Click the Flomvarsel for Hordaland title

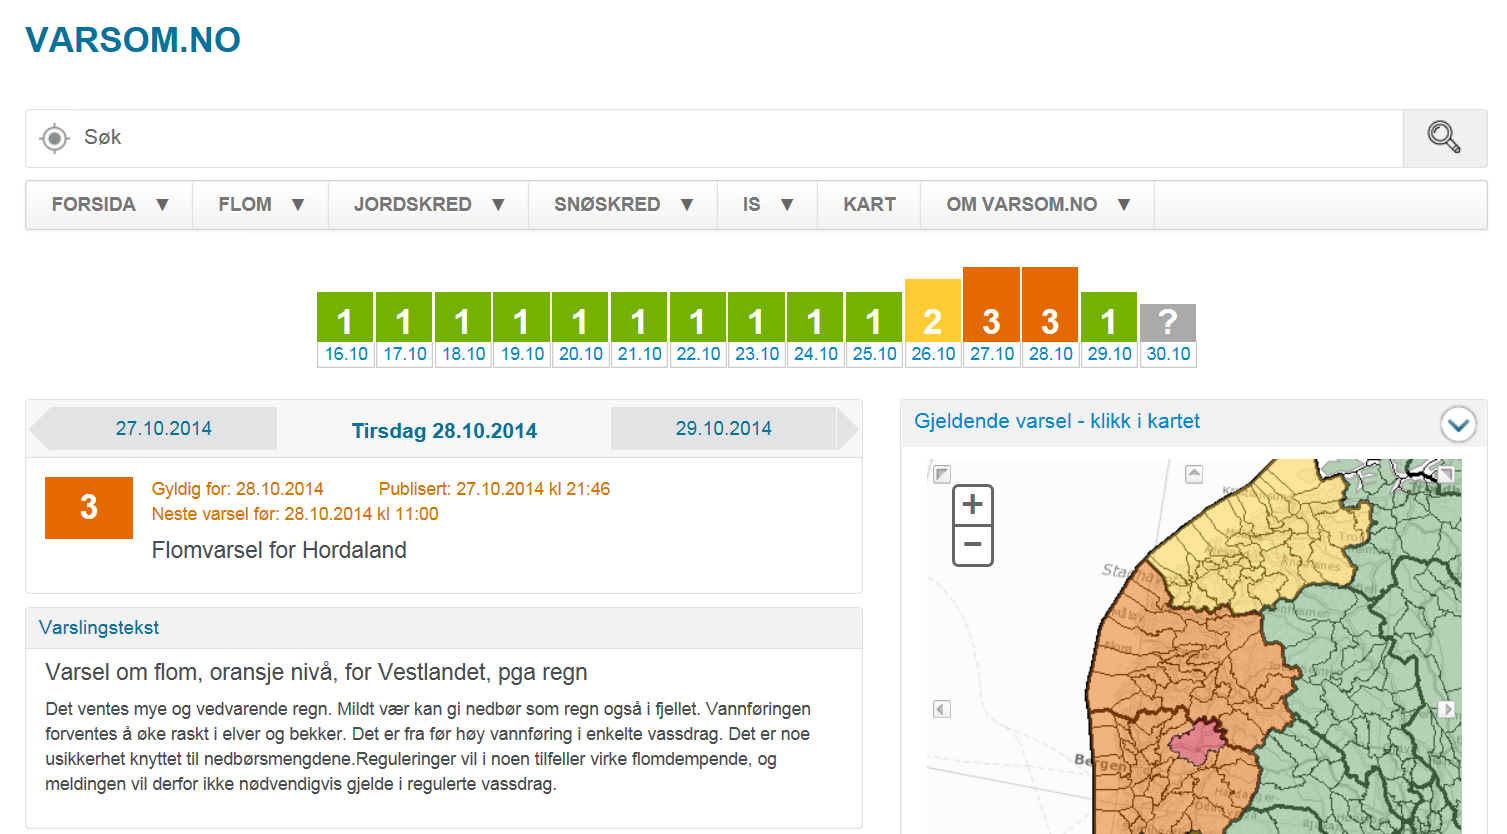click(x=279, y=550)
